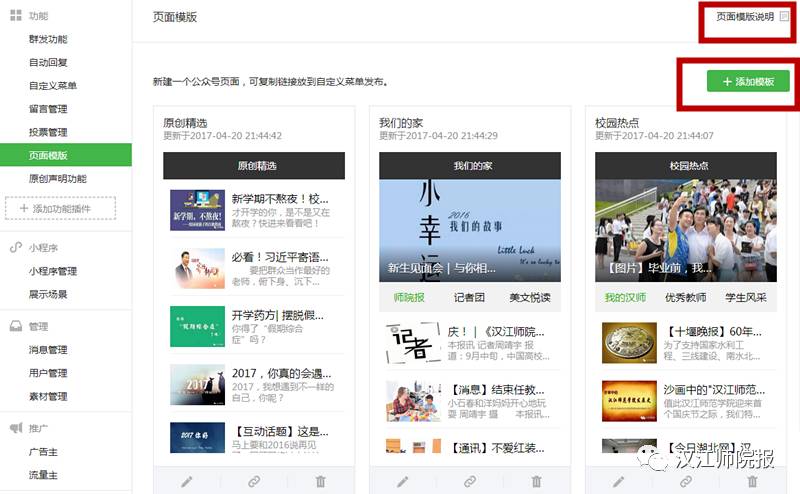800x494 pixels.
Task: Open 小程序管理 in the sidebar
Action: click(52, 271)
